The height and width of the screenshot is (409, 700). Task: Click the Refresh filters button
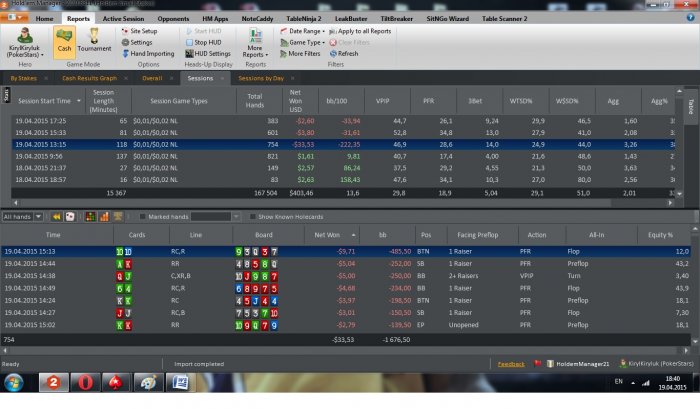click(344, 54)
